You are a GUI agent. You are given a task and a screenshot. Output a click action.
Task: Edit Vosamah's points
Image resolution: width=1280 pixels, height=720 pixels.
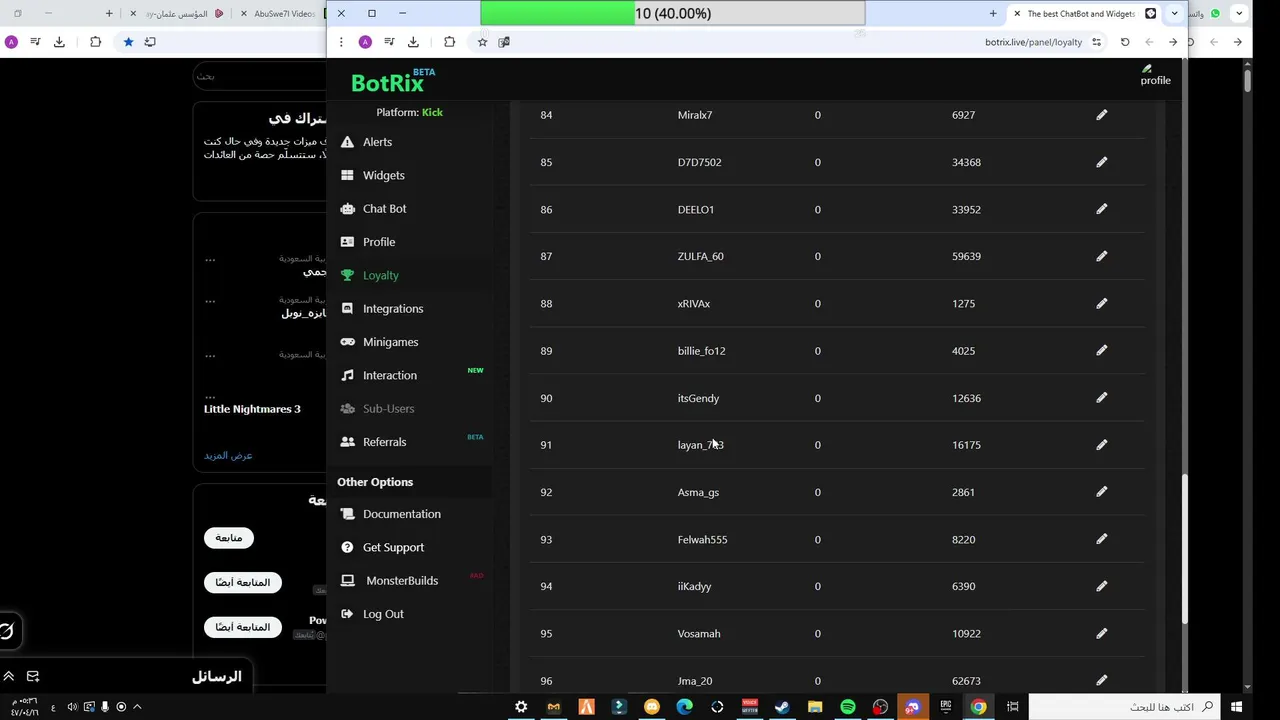[x=1101, y=633]
